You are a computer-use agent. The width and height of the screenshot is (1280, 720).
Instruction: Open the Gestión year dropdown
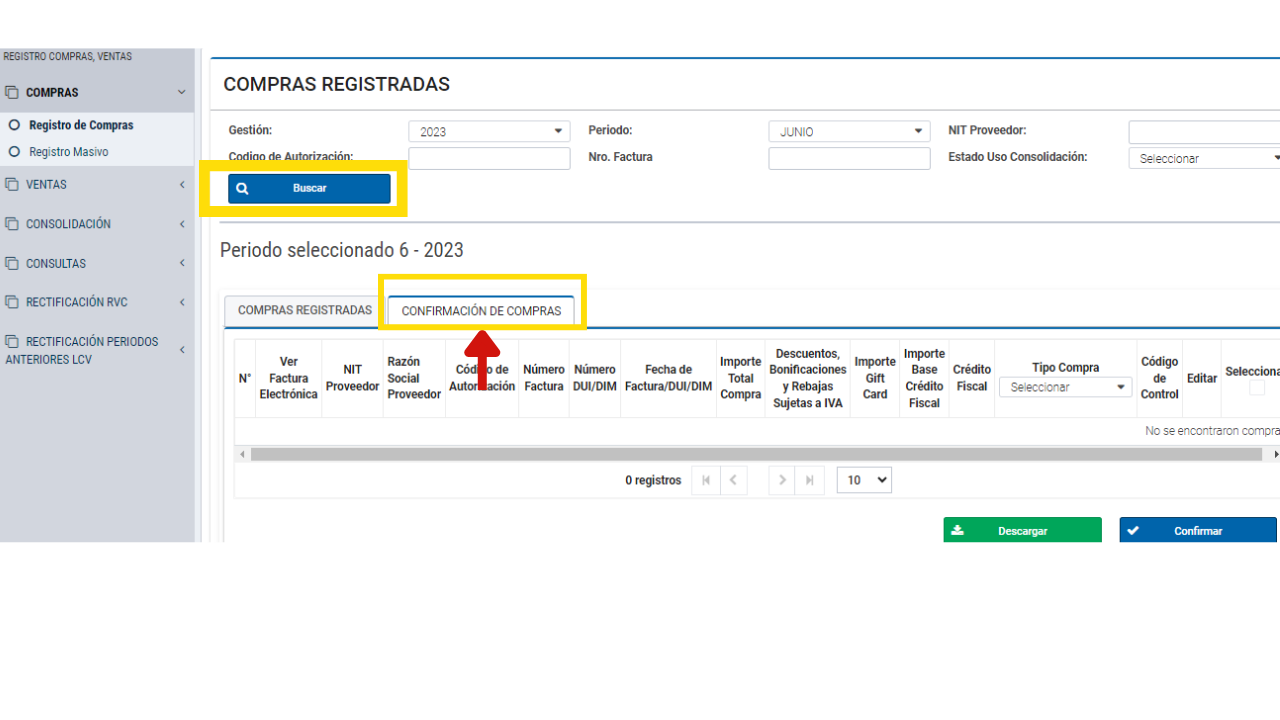click(488, 131)
